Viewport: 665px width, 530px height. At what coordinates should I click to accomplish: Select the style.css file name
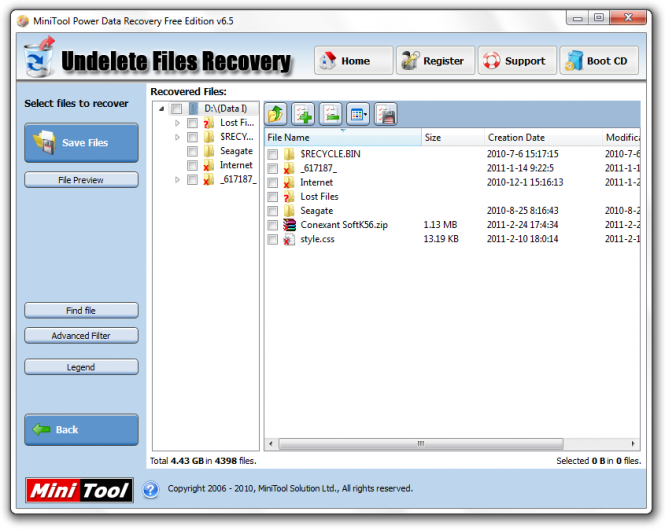coord(317,239)
